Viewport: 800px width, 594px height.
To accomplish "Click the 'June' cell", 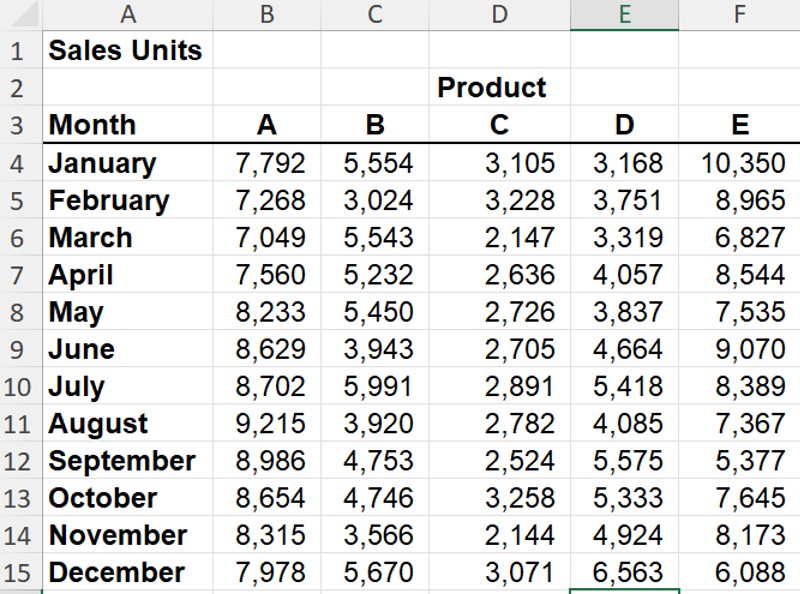I will [x=128, y=349].
